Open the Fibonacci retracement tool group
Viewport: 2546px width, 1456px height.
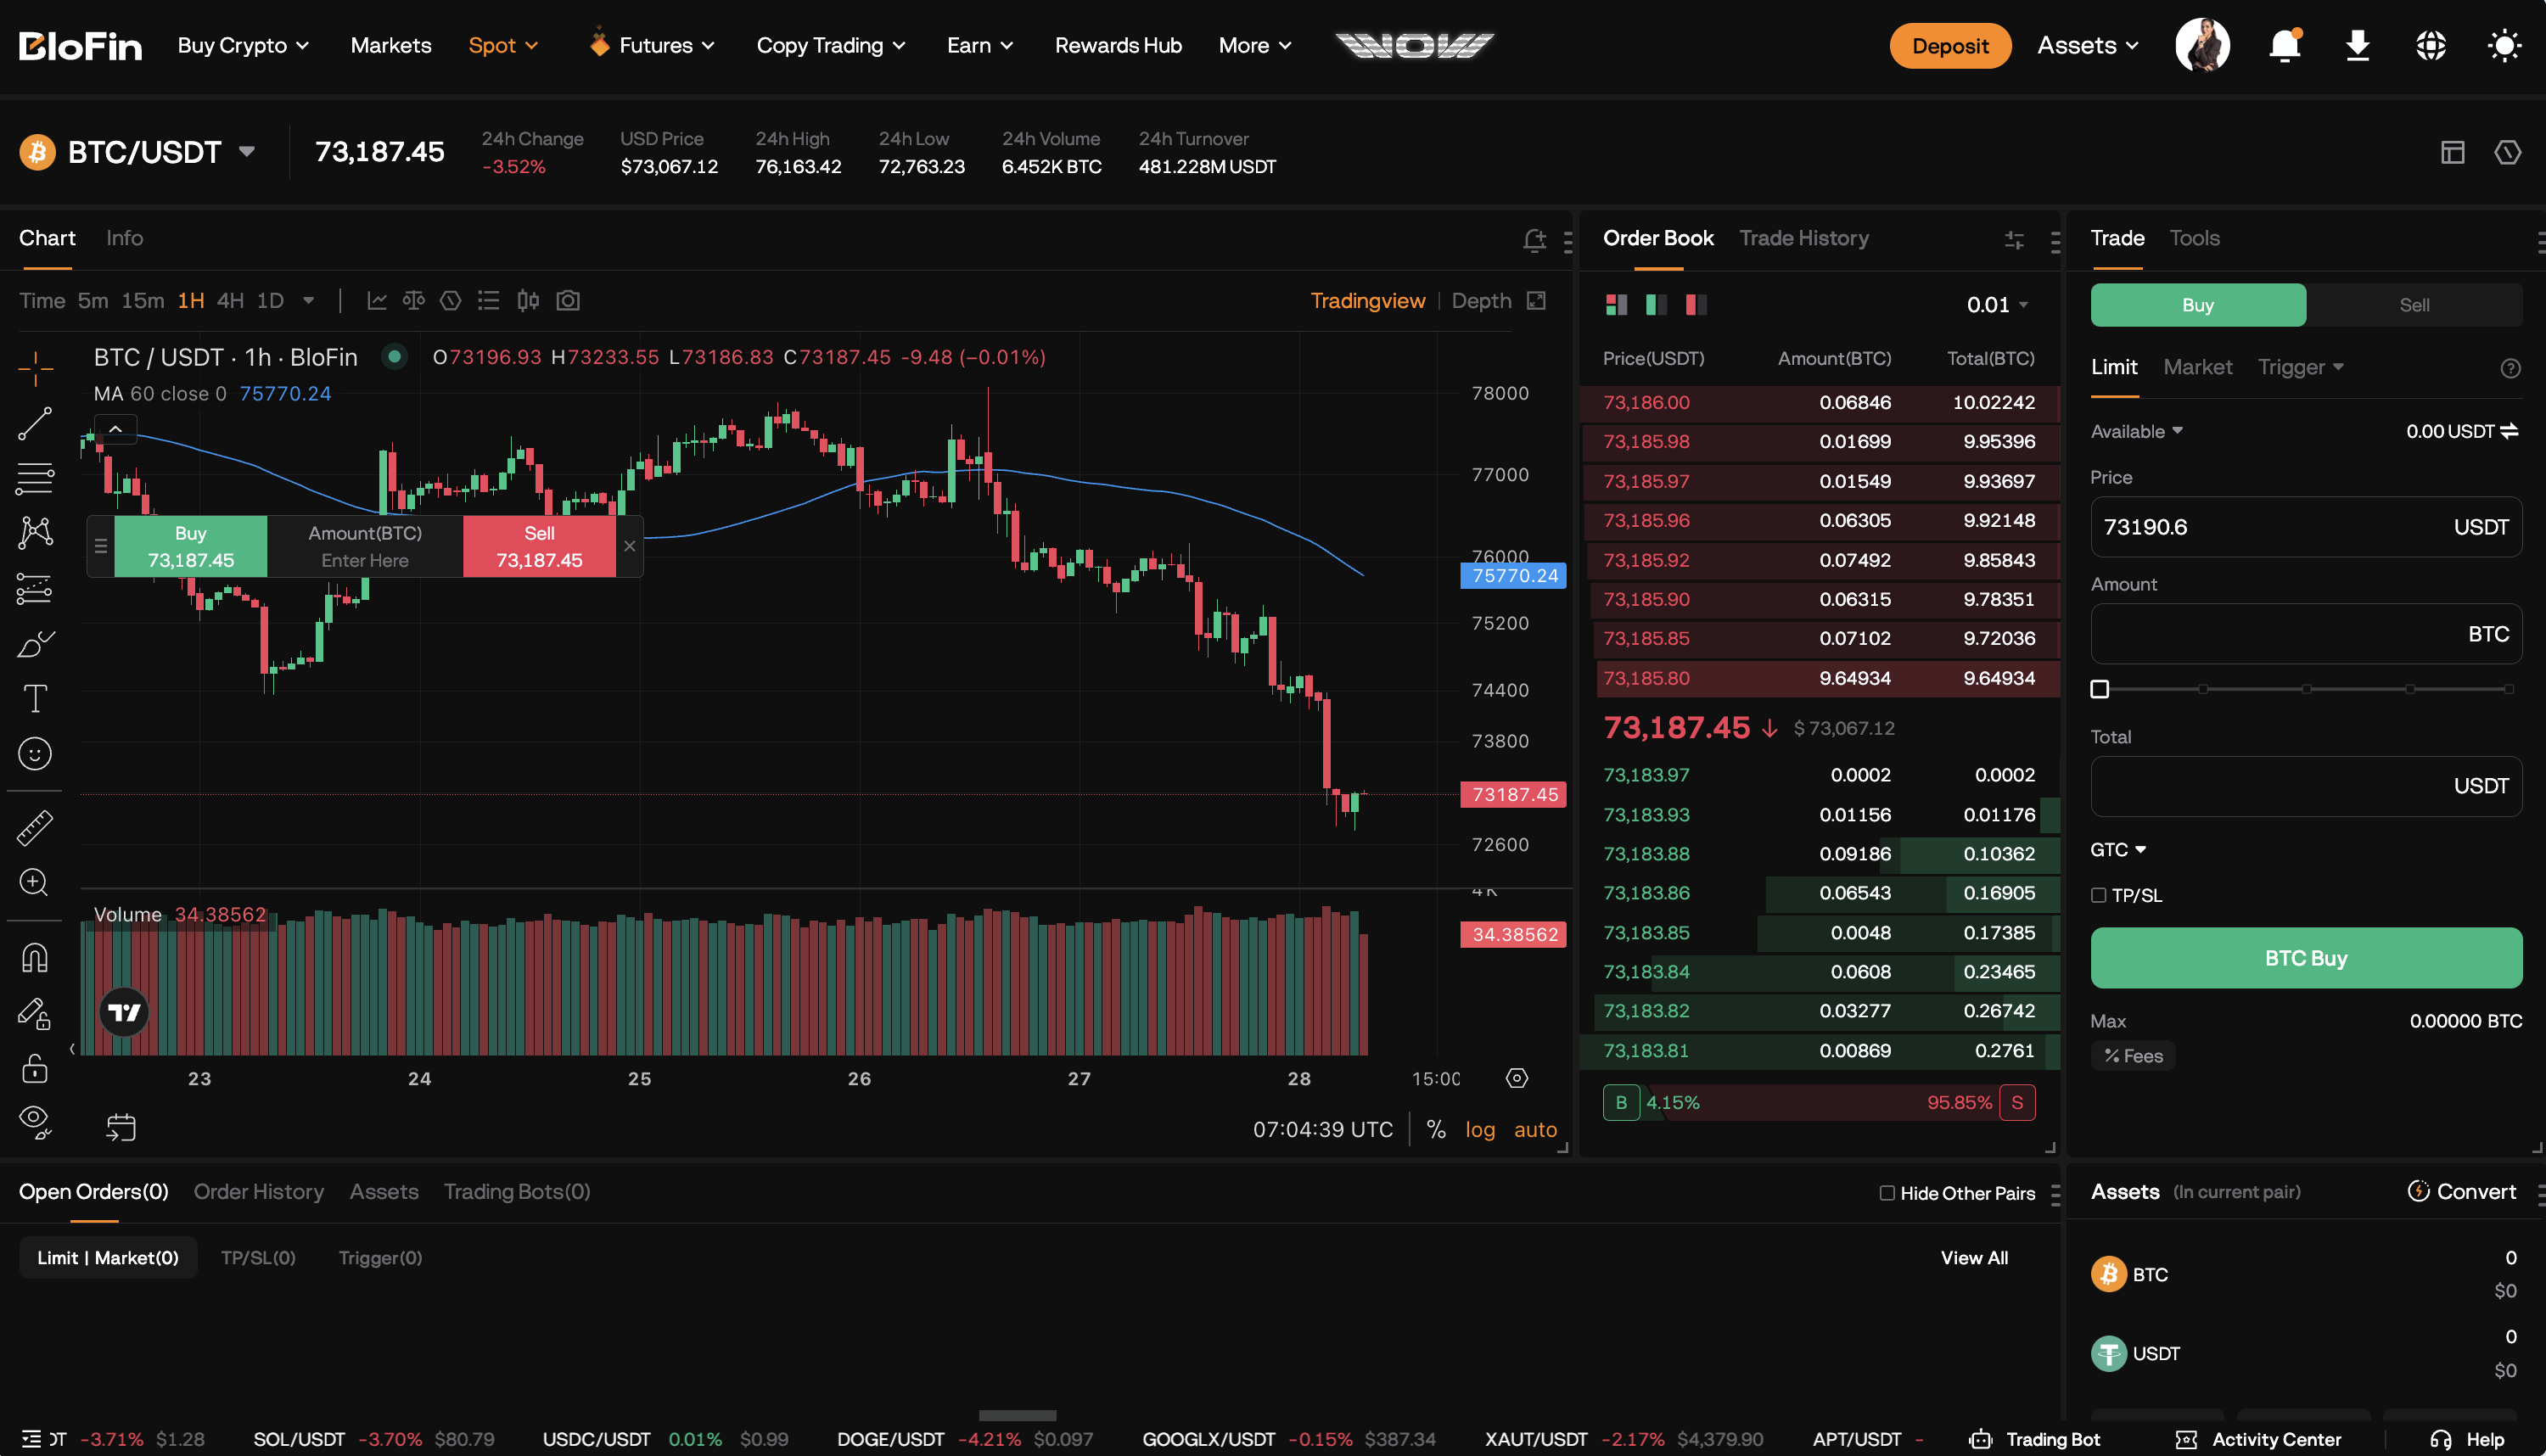click(x=35, y=479)
